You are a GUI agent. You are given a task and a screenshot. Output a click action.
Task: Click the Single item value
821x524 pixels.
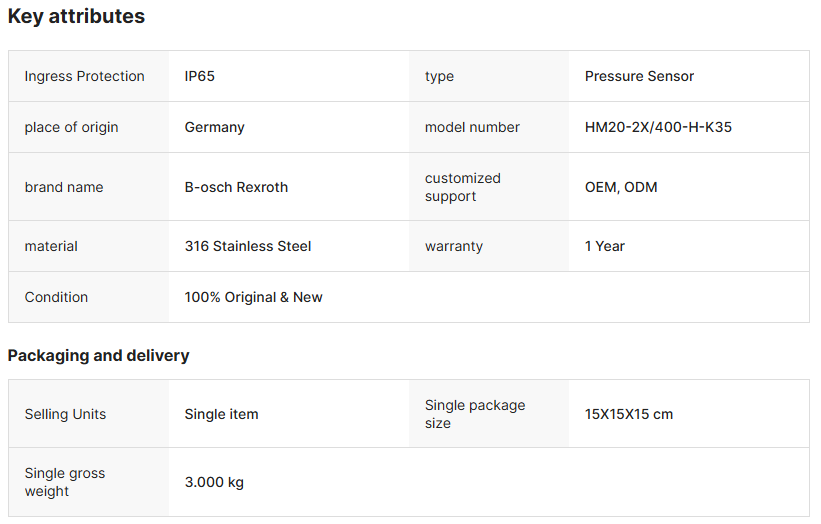pos(221,414)
